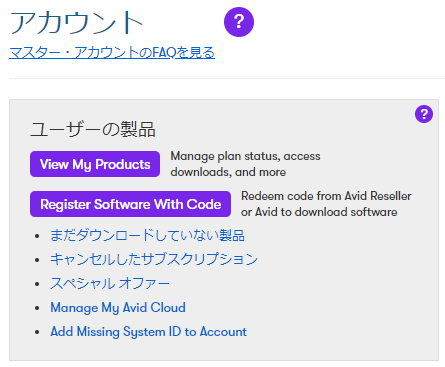This screenshot has width=445, height=367.
Task: Open Add Missing System ID to Account link
Action: coord(149,332)
